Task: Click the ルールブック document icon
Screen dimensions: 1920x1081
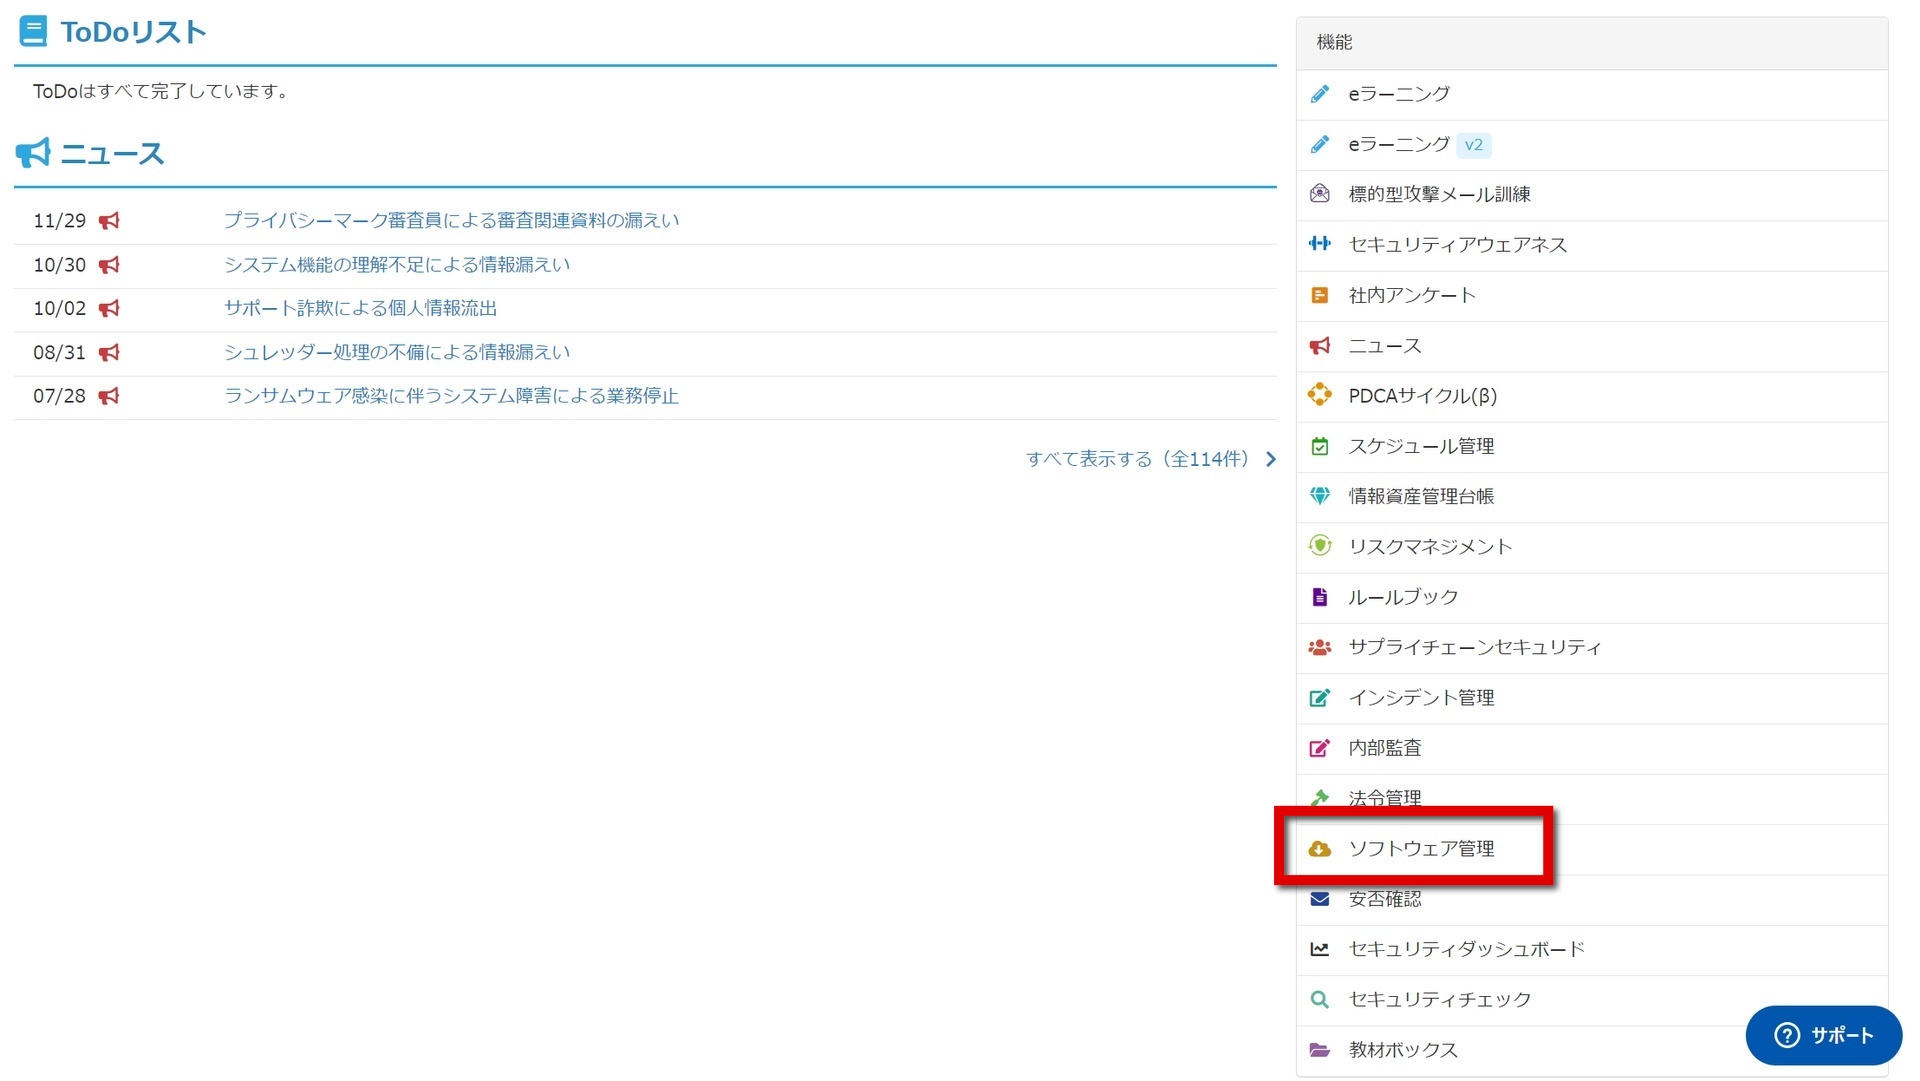Action: pos(1320,597)
